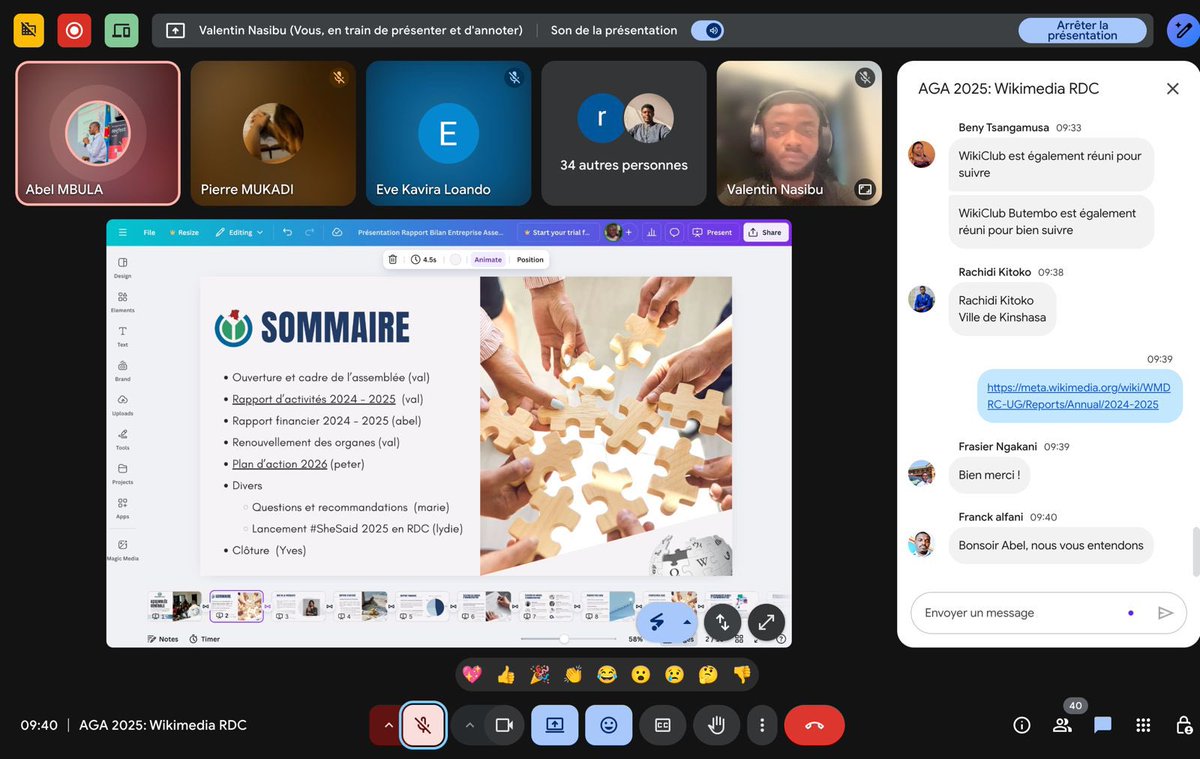
Task: Click the present screen button in call bar
Action: point(555,725)
